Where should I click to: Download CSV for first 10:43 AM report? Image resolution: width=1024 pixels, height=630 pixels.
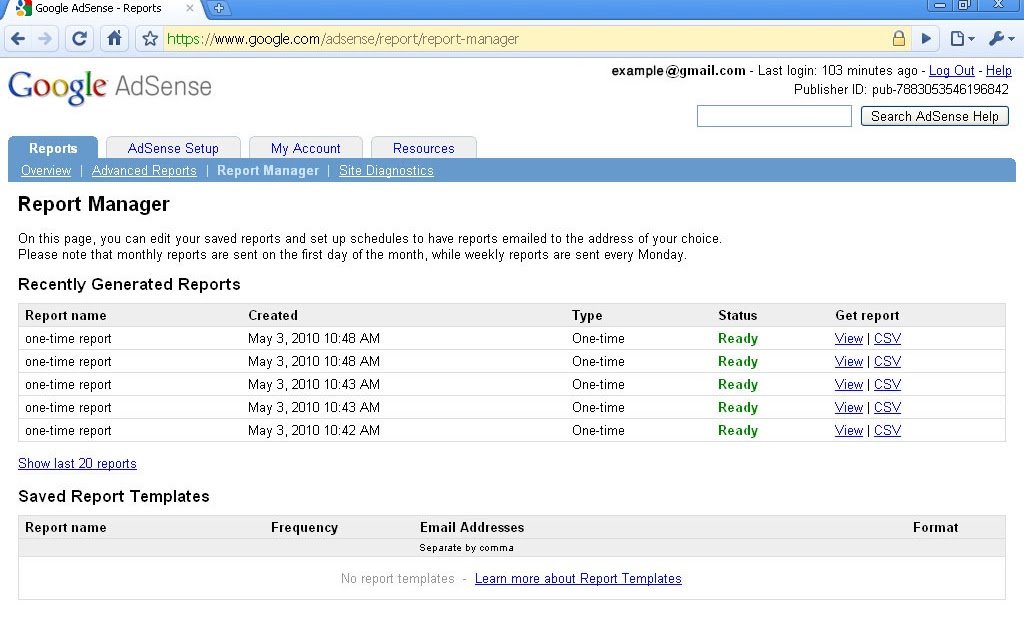click(888, 385)
